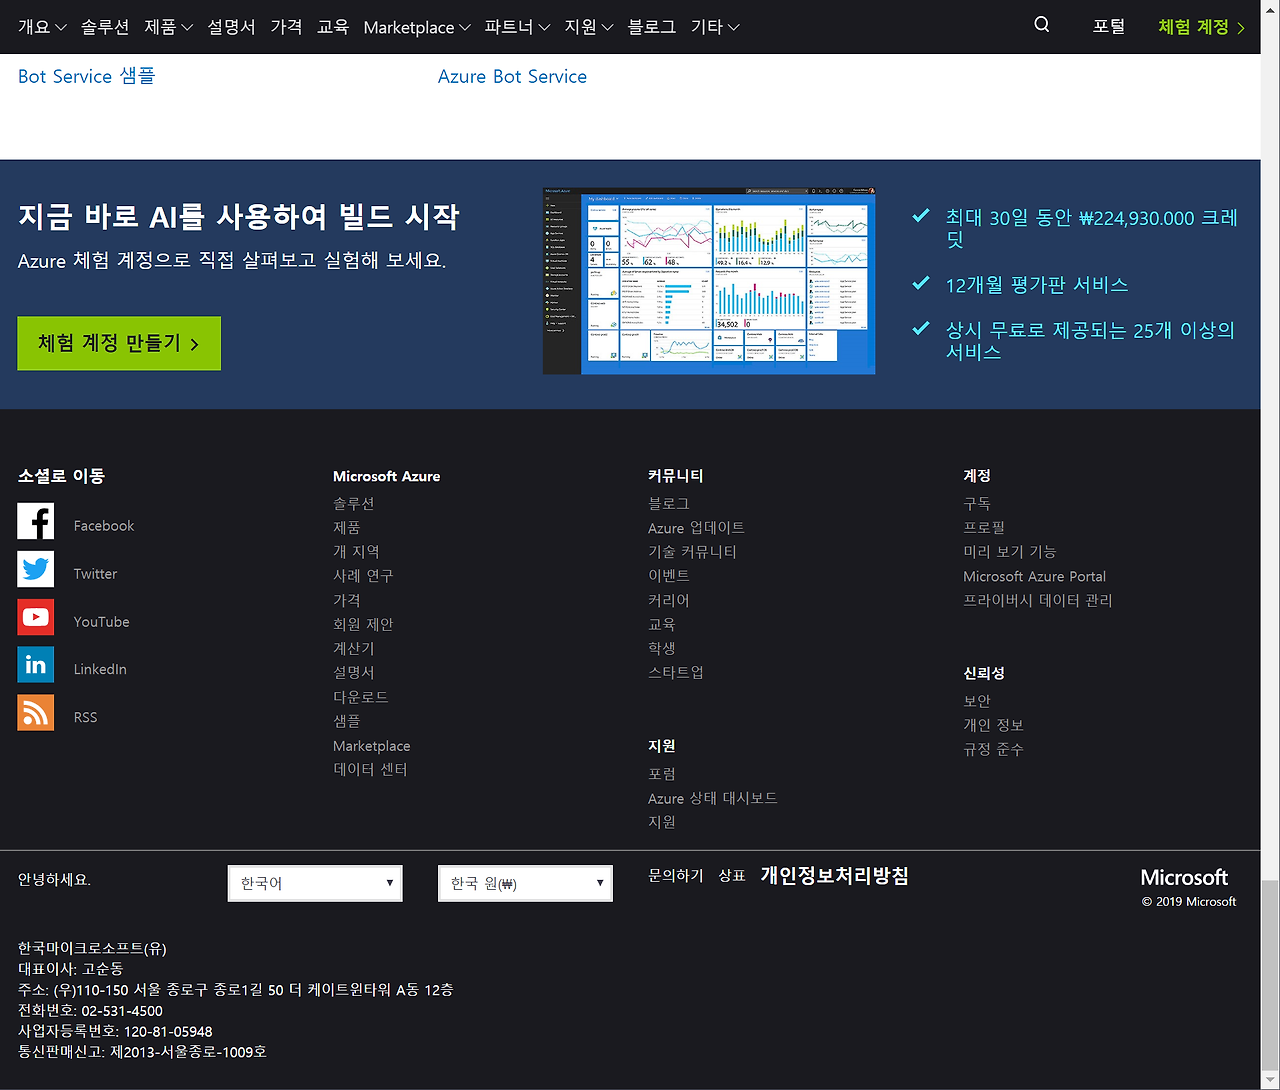Click the Twitter text link
Image resolution: width=1280 pixels, height=1090 pixels.
click(96, 574)
